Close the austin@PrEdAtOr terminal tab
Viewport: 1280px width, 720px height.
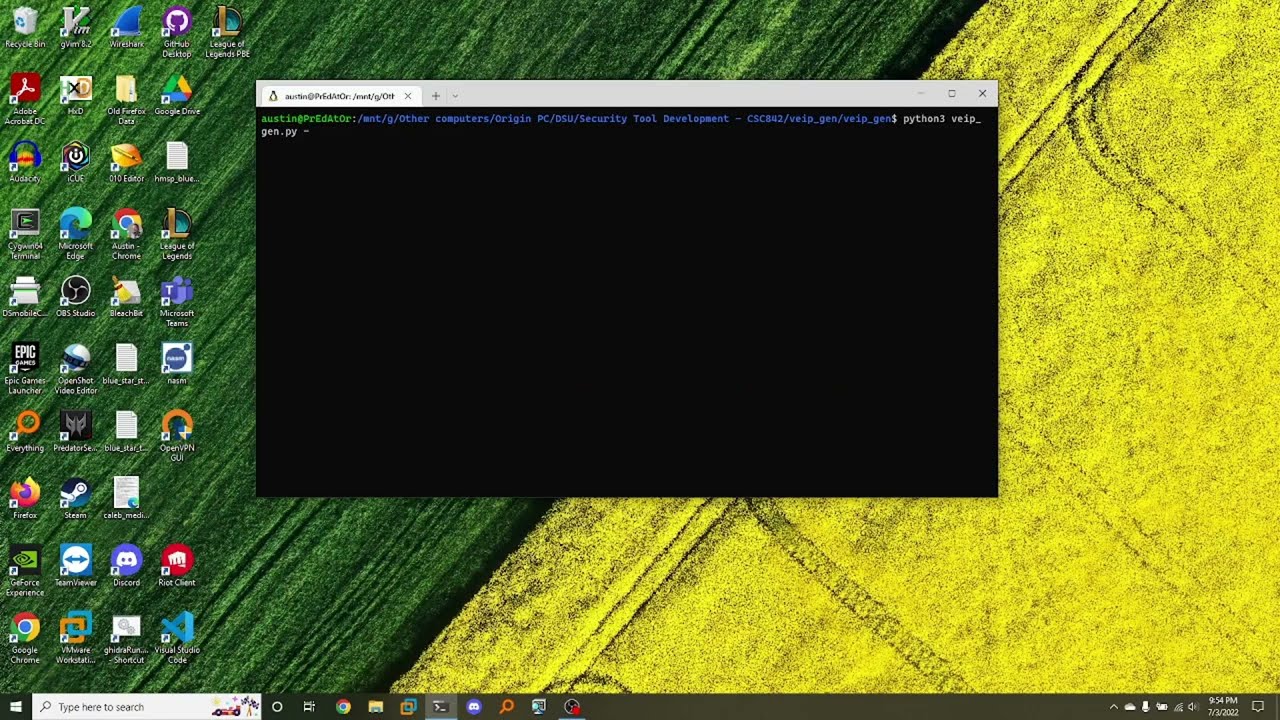coord(407,96)
